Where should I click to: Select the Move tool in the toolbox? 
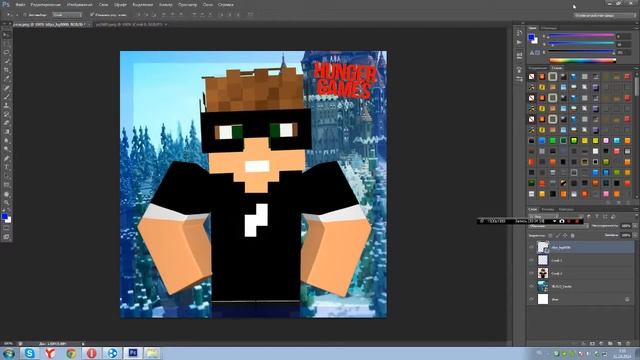coord(6,35)
